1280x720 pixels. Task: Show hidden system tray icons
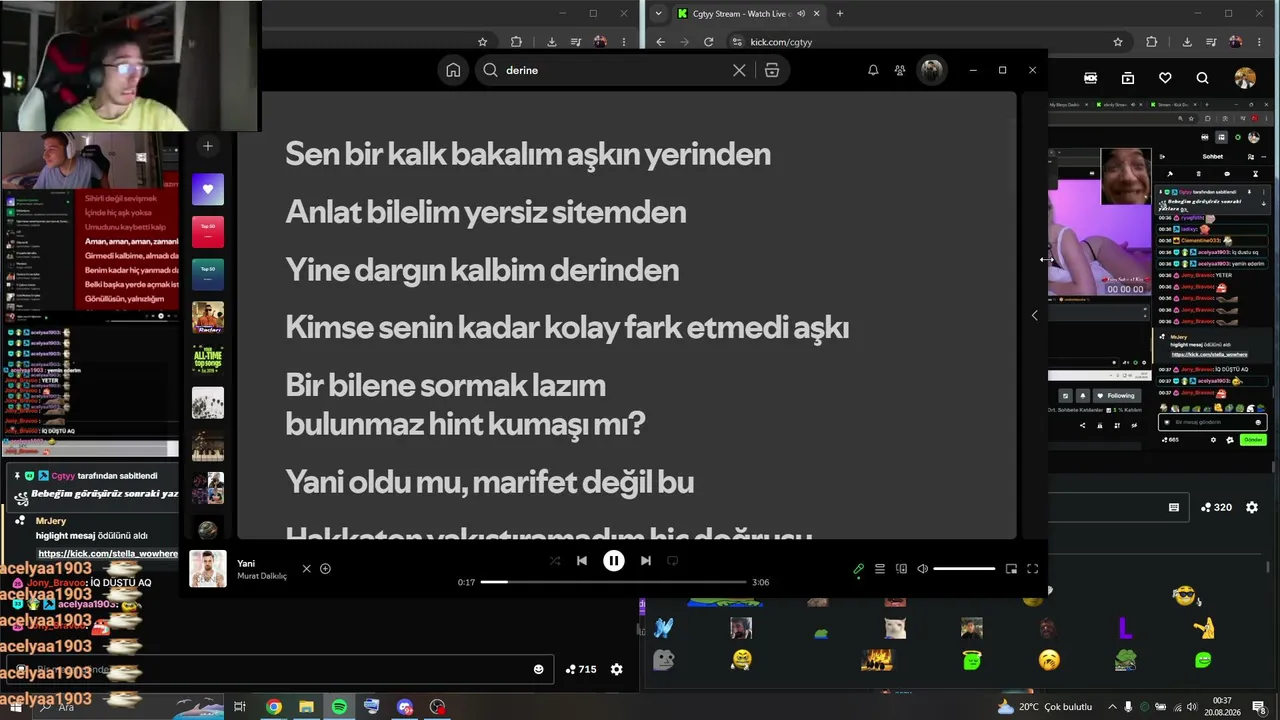click(1112, 707)
